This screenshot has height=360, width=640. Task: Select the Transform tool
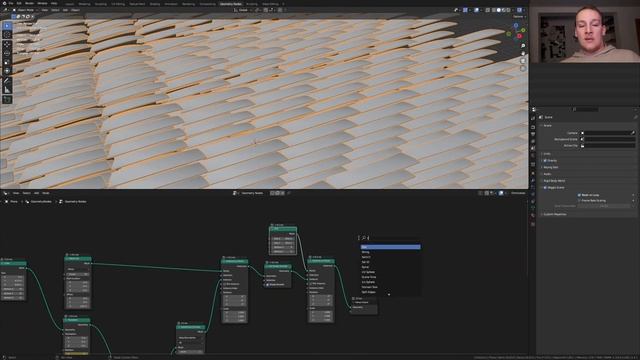pyautogui.click(x=7, y=71)
